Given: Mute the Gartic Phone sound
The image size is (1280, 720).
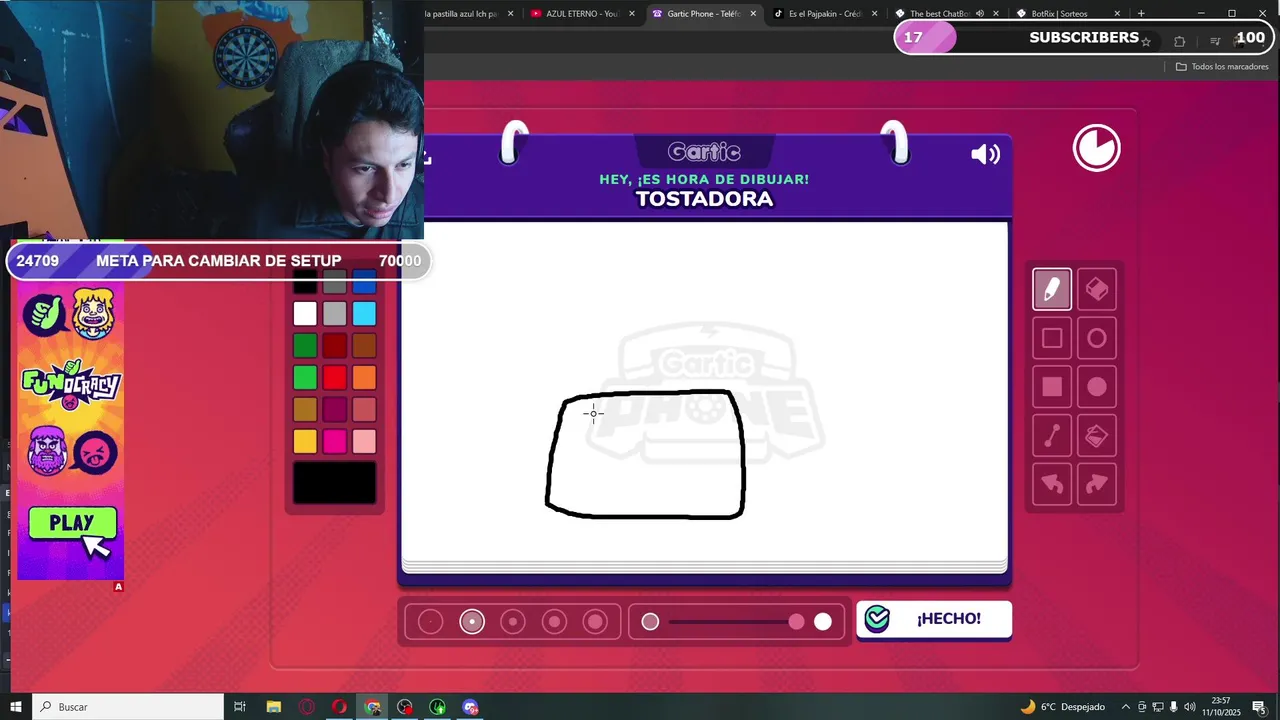Looking at the screenshot, I should tap(985, 154).
